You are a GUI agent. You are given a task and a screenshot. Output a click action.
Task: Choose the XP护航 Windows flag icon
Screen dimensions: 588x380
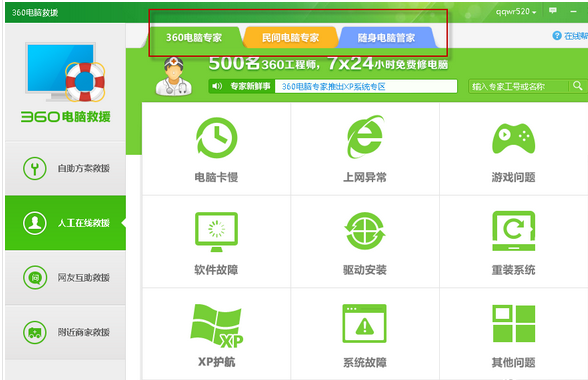pyautogui.click(x=216, y=326)
